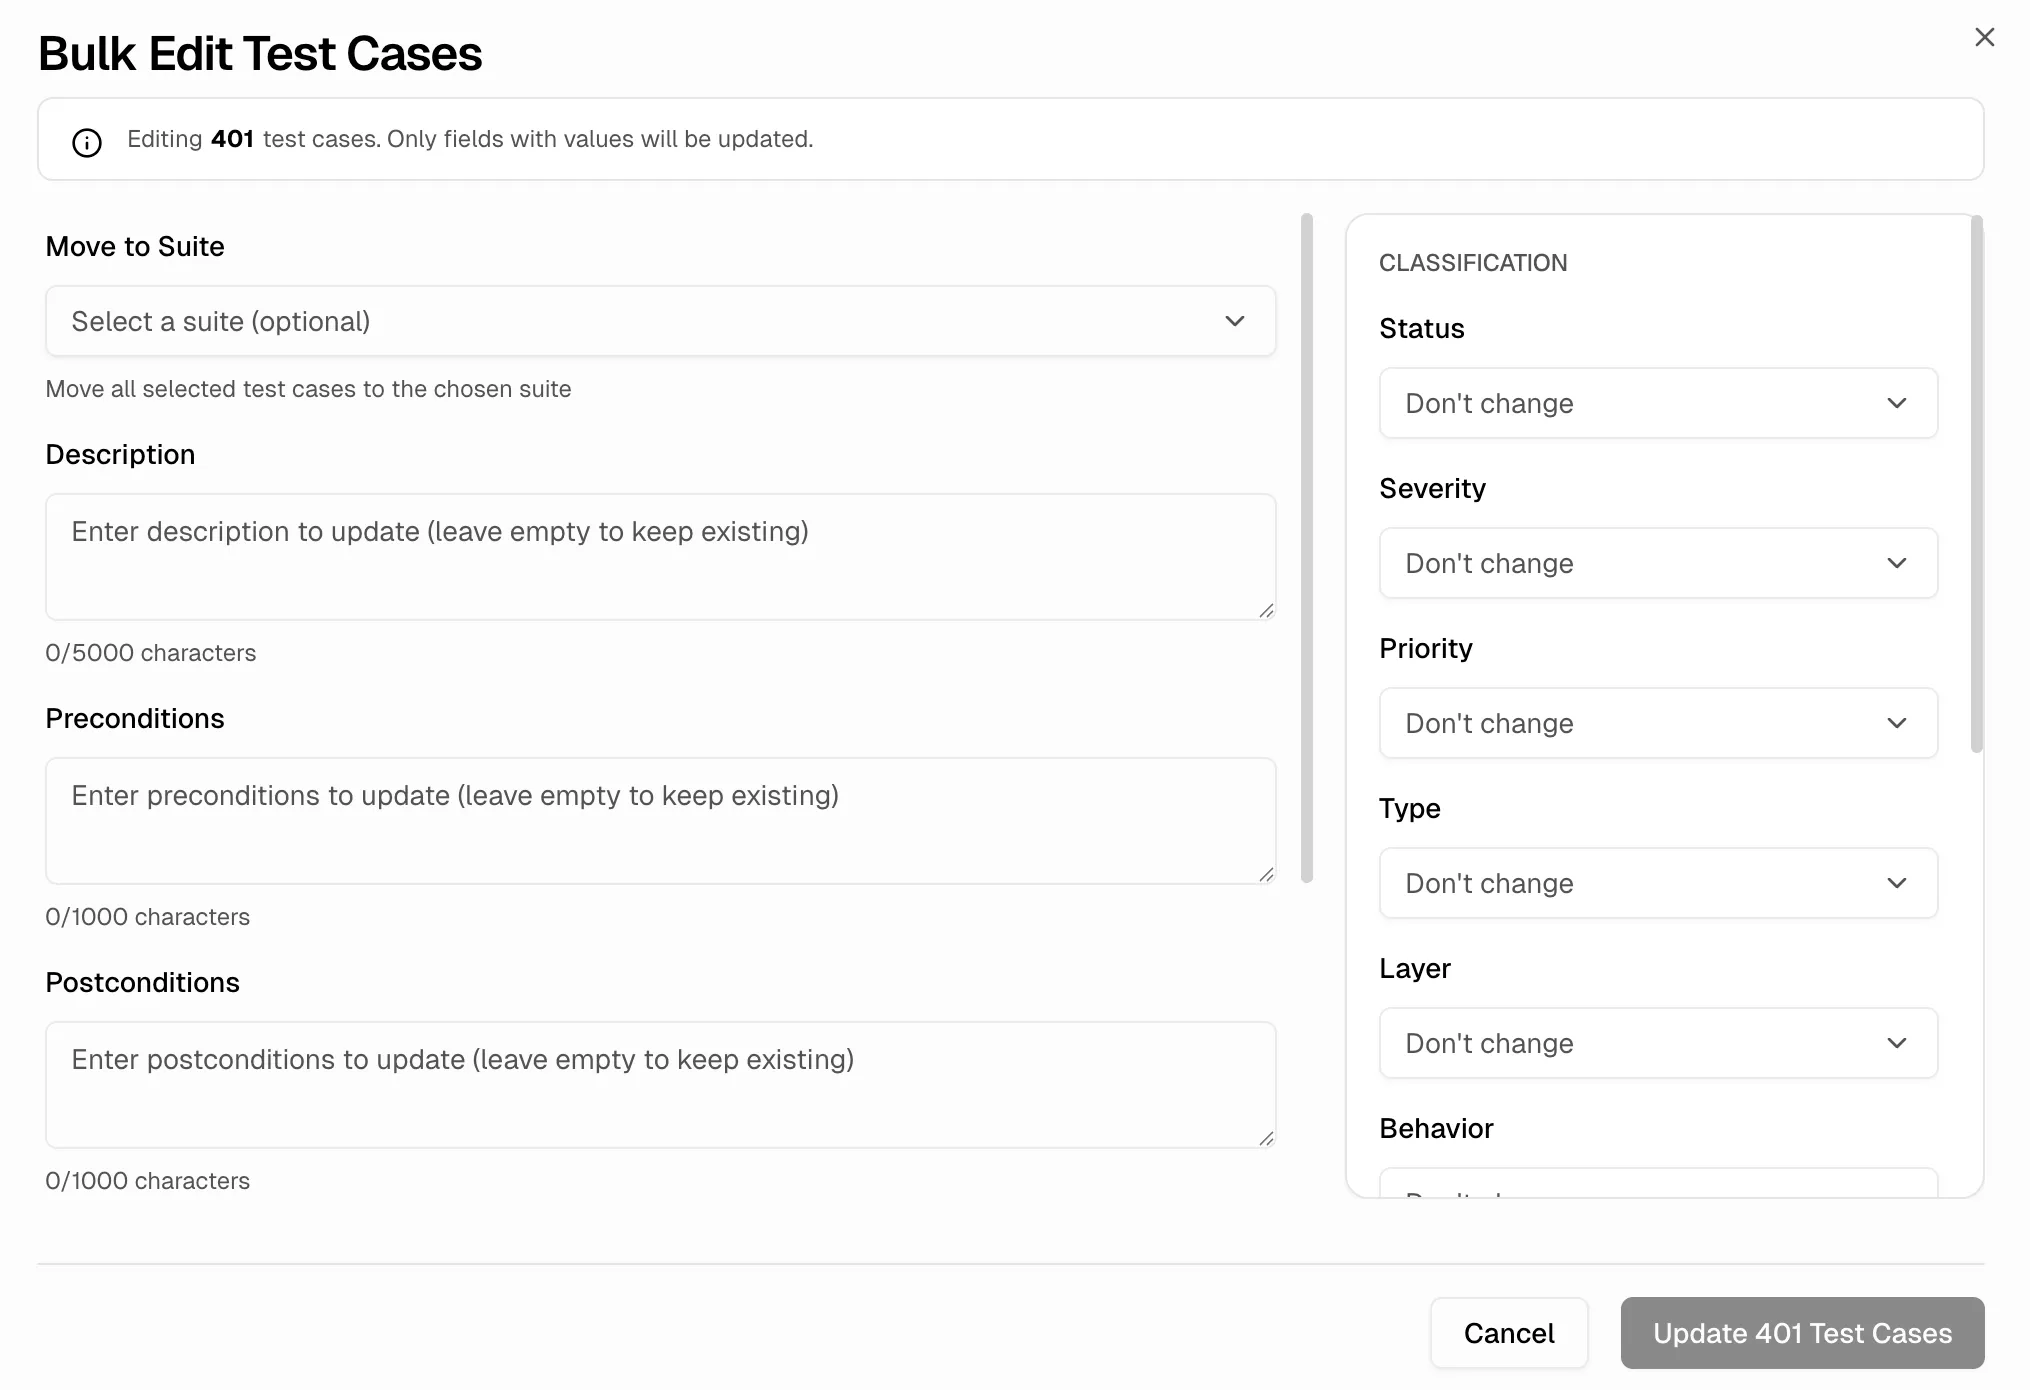Click the Status dropdown chevron
This screenshot has height=1390, width=2030.
(x=1897, y=403)
